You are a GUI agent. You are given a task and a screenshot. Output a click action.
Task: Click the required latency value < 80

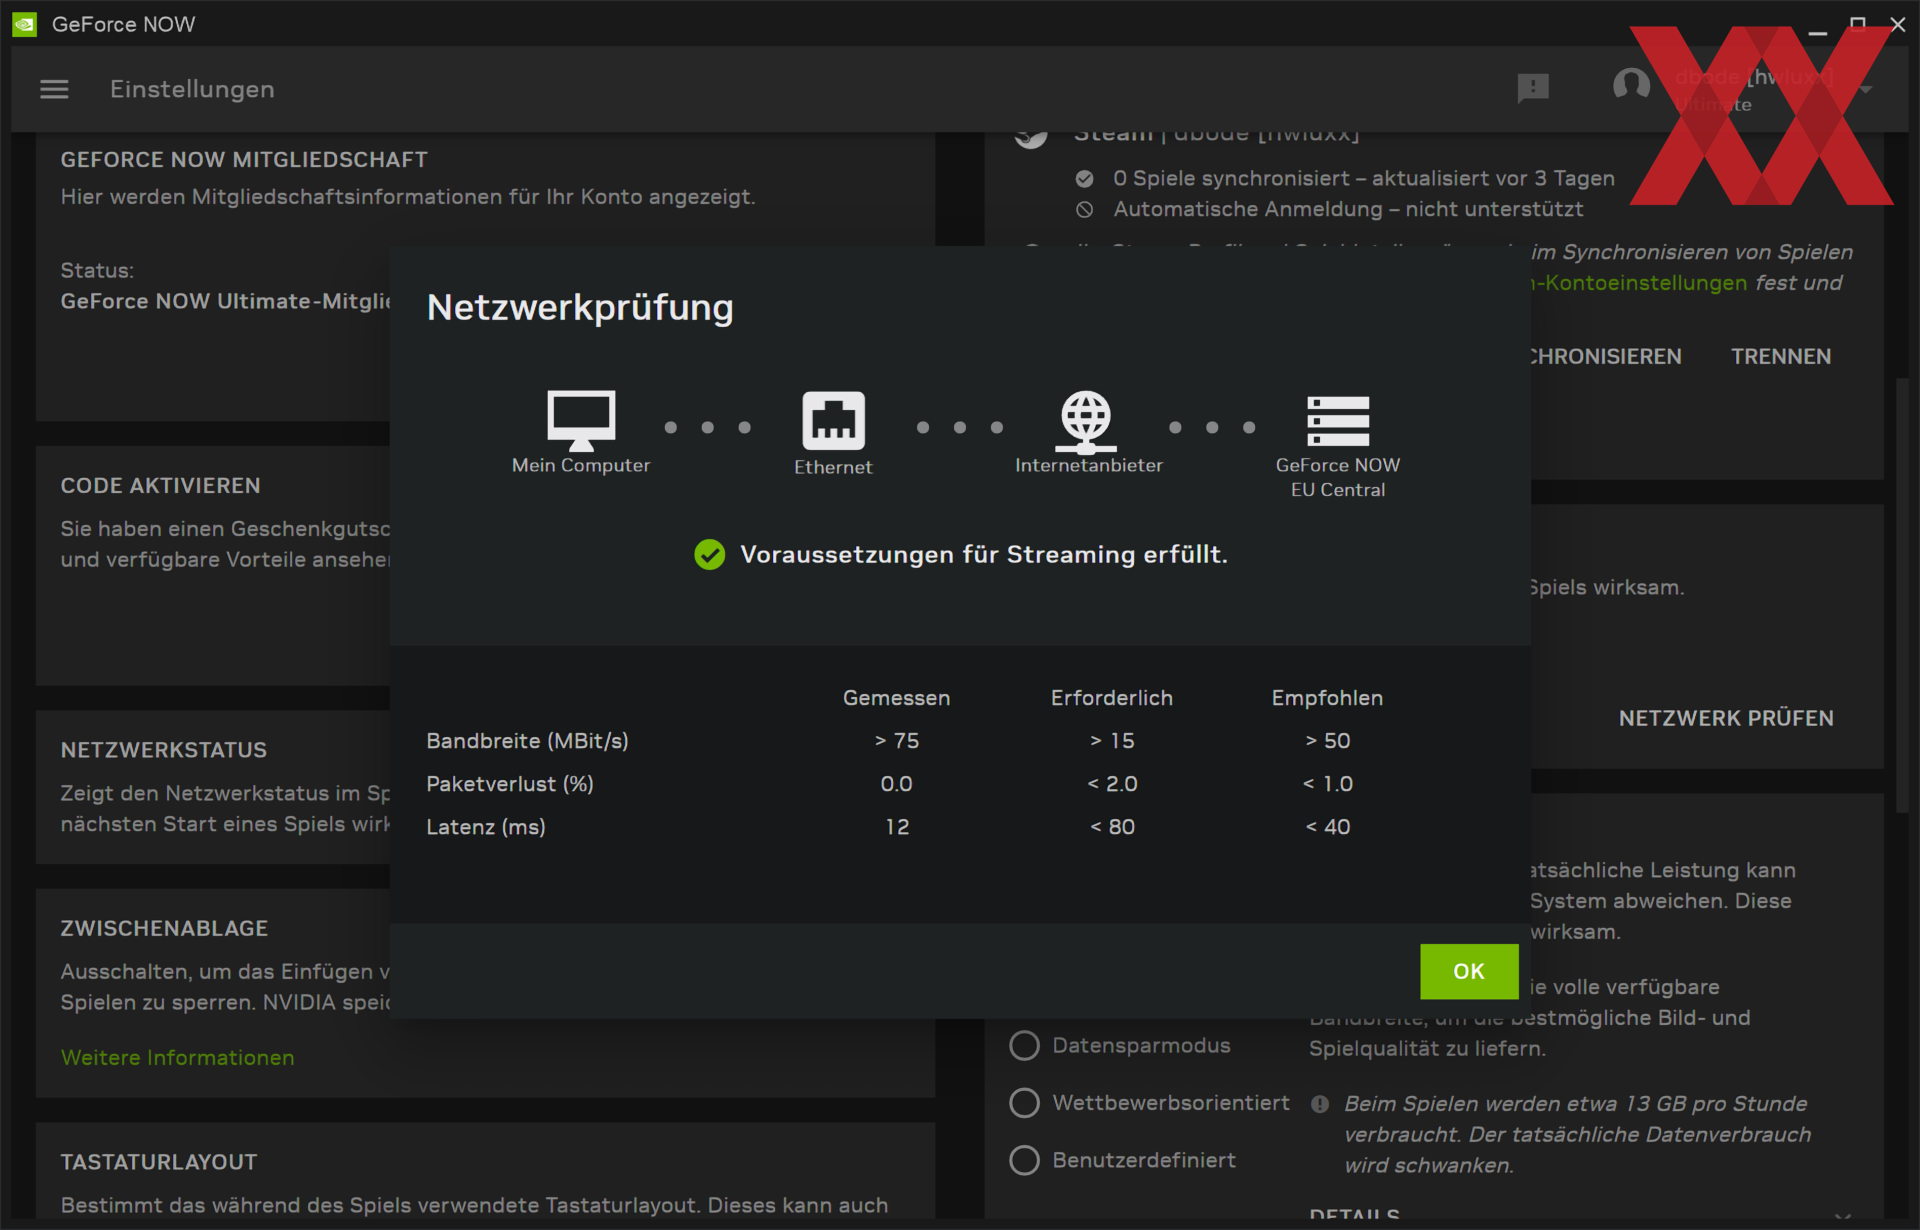pyautogui.click(x=1112, y=827)
